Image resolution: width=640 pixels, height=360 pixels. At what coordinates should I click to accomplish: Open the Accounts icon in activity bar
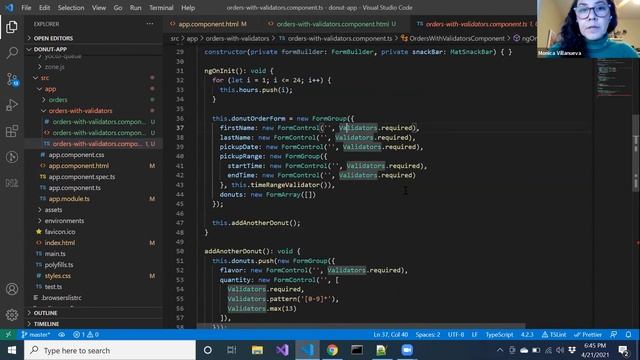[12, 289]
